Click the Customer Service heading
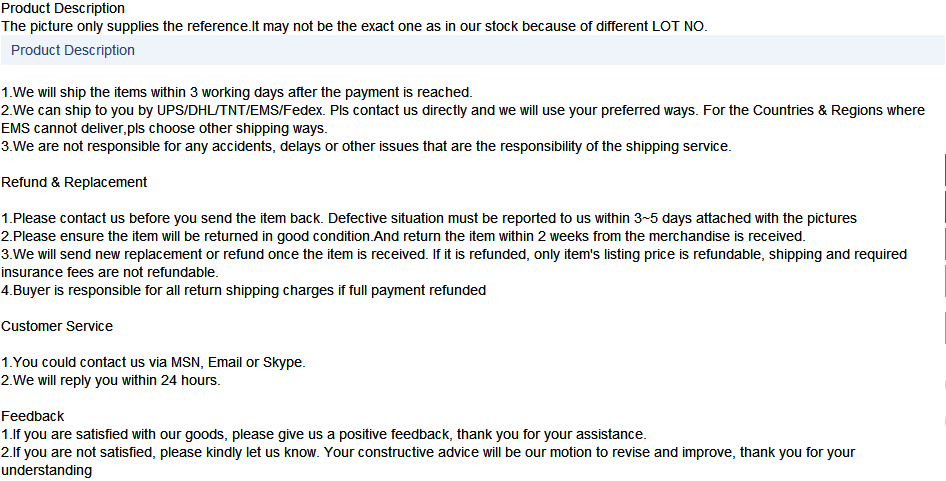This screenshot has width=946, height=481. (57, 327)
